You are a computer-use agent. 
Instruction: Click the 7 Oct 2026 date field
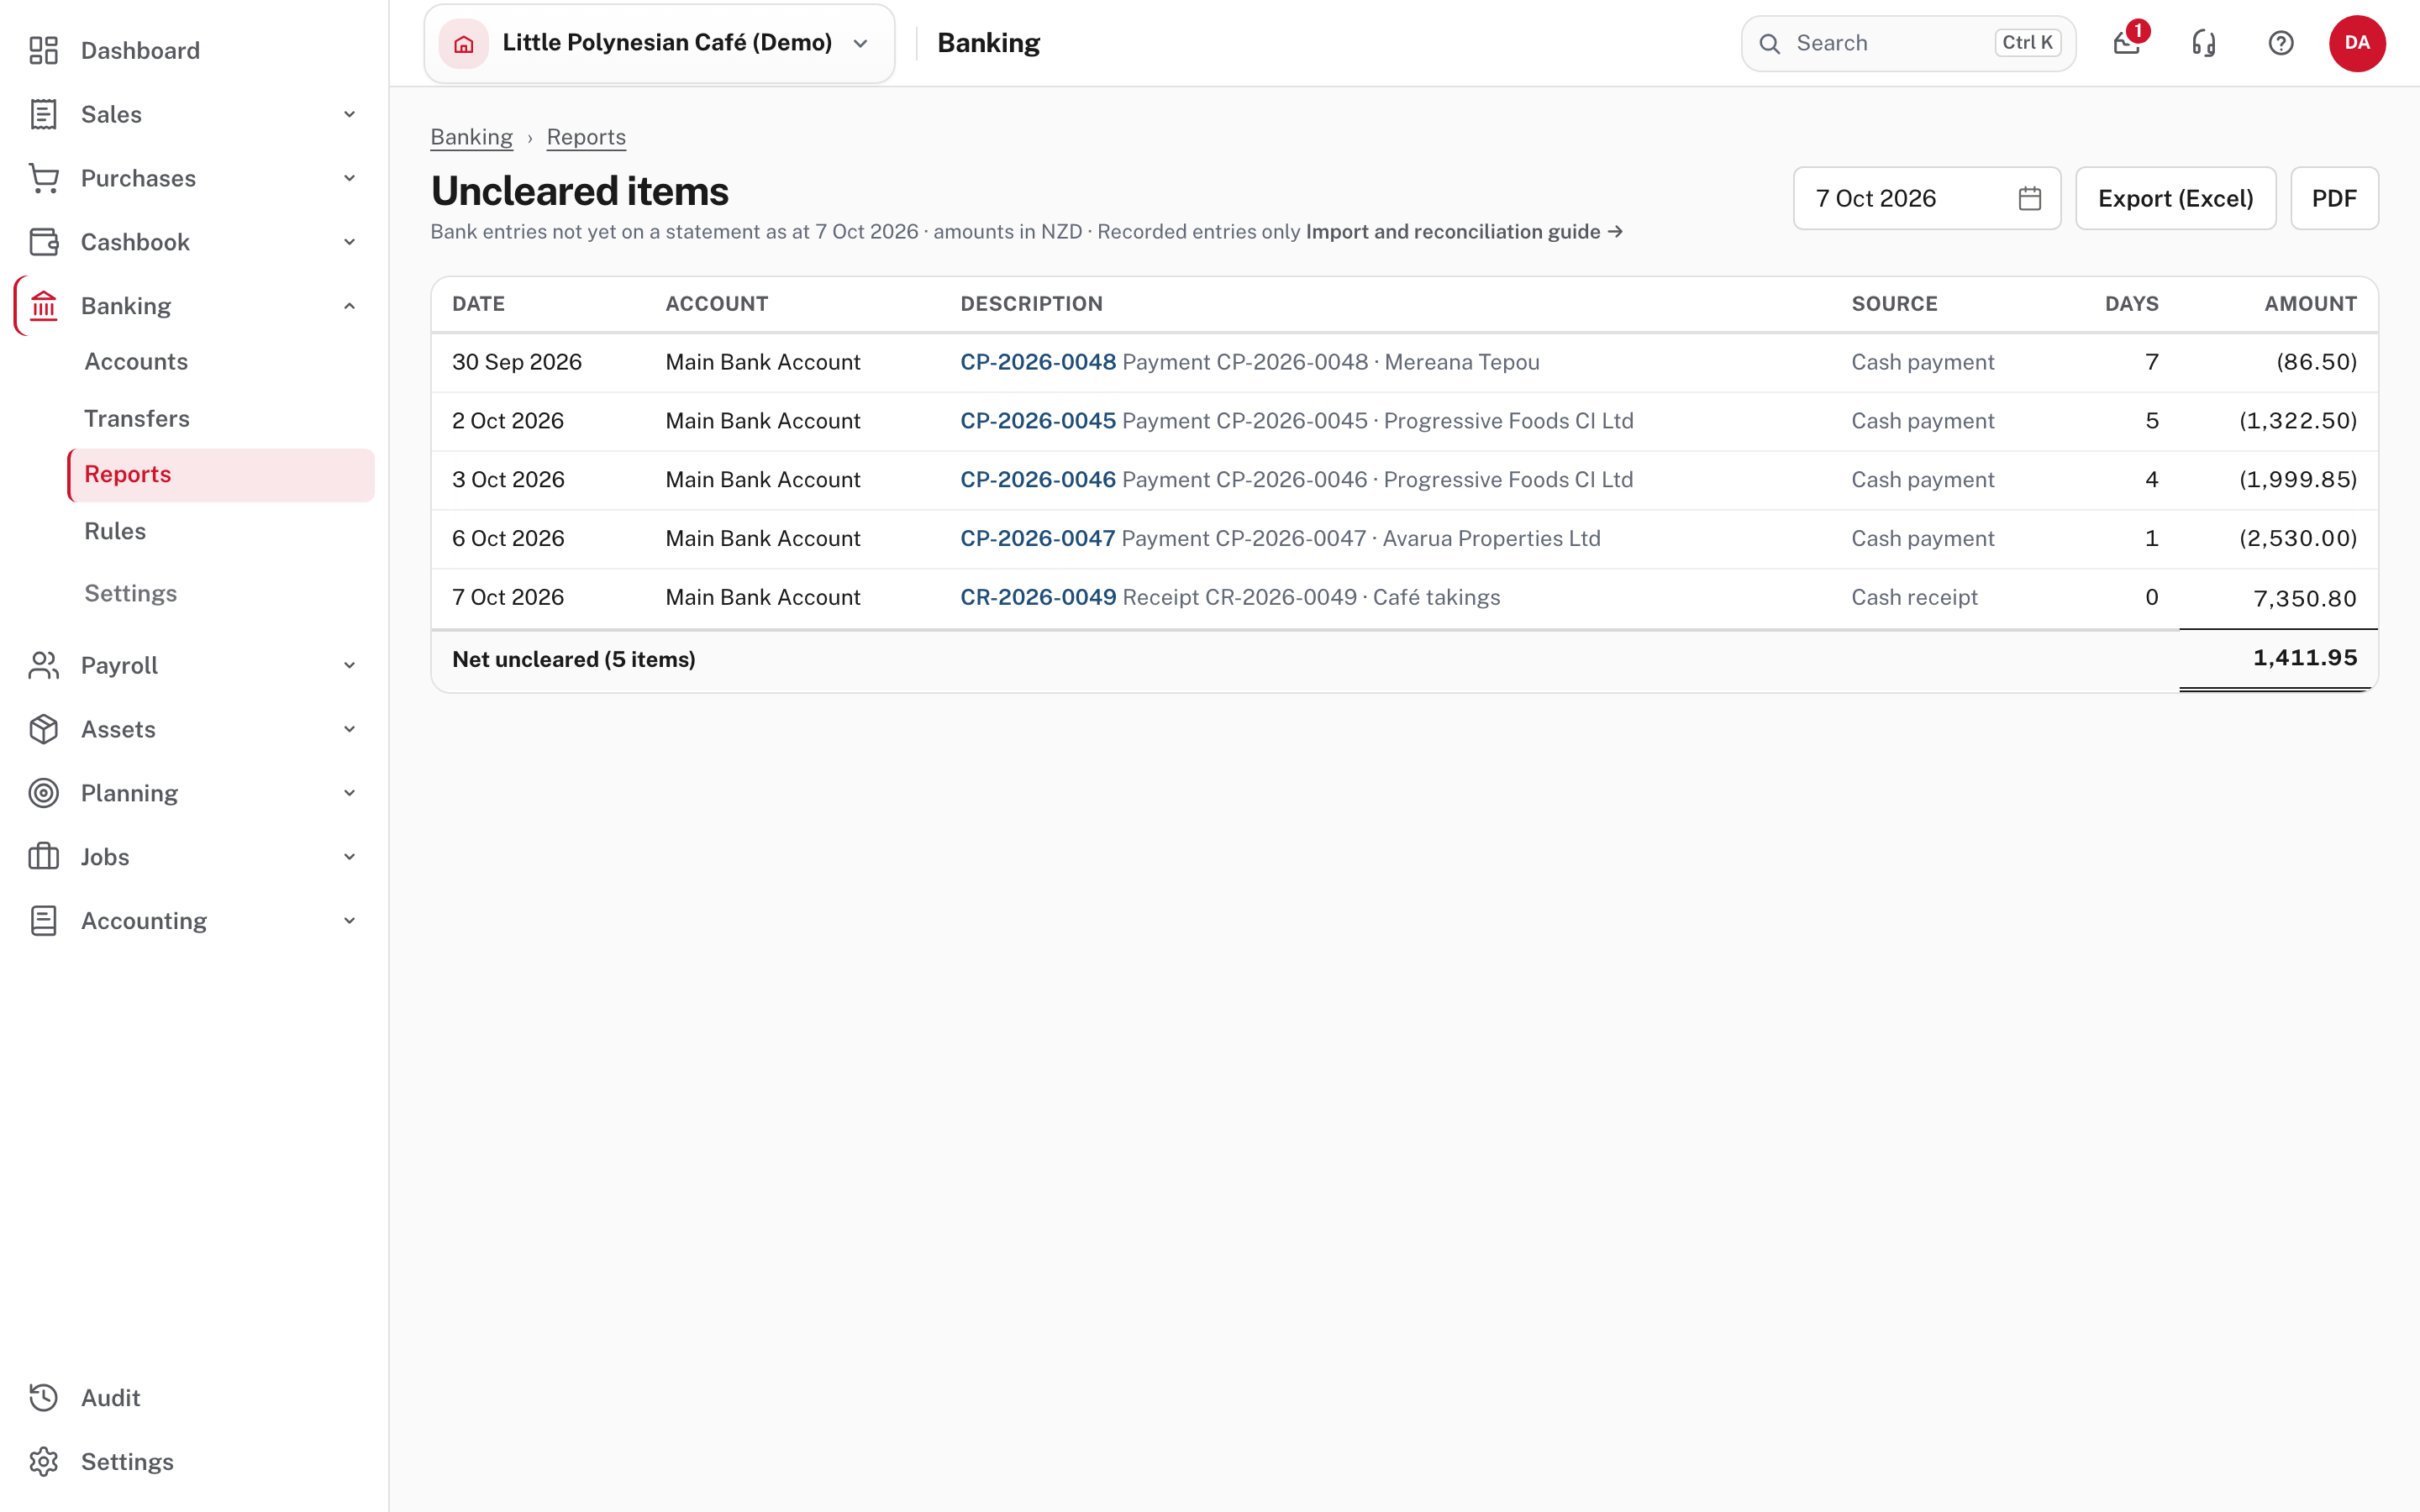click(1926, 198)
